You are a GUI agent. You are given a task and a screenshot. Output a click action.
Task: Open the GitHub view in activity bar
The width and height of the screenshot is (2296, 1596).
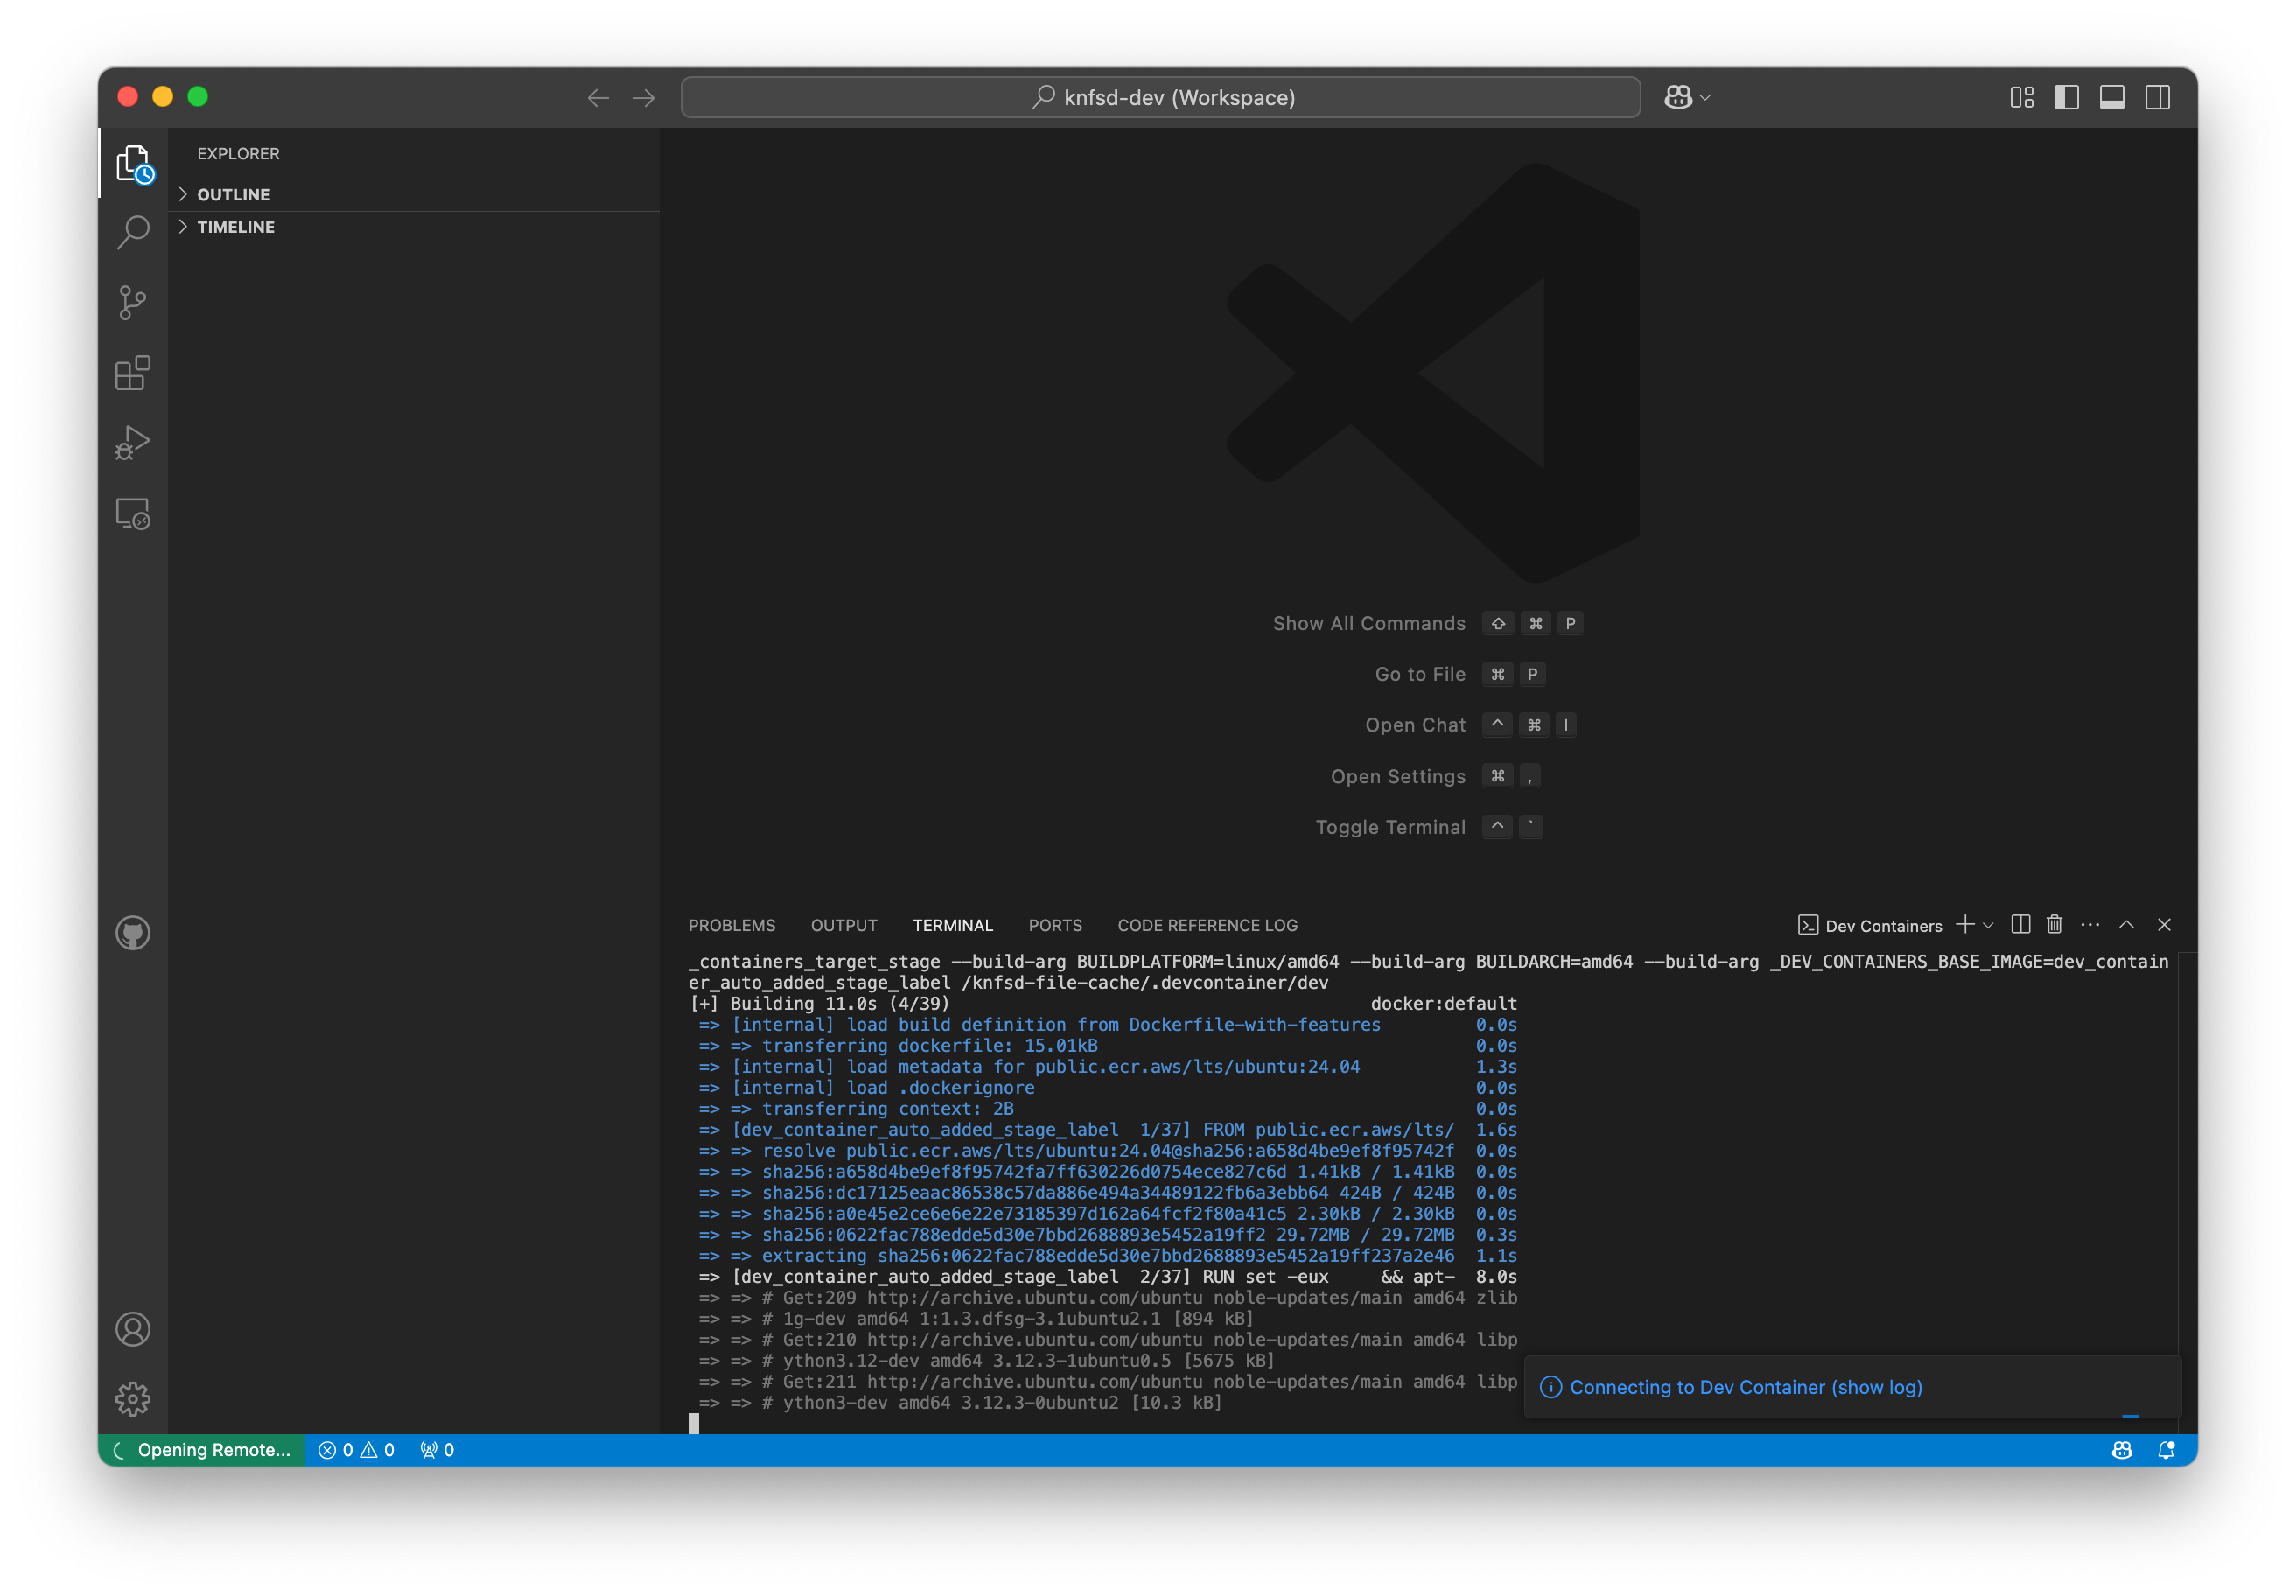coord(133,933)
